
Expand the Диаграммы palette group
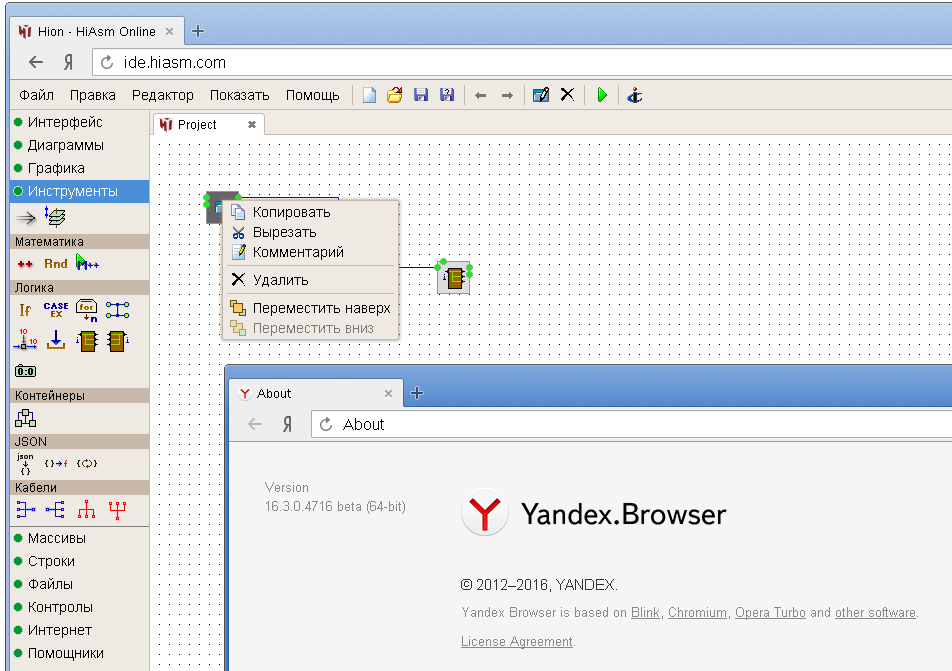tap(80, 145)
